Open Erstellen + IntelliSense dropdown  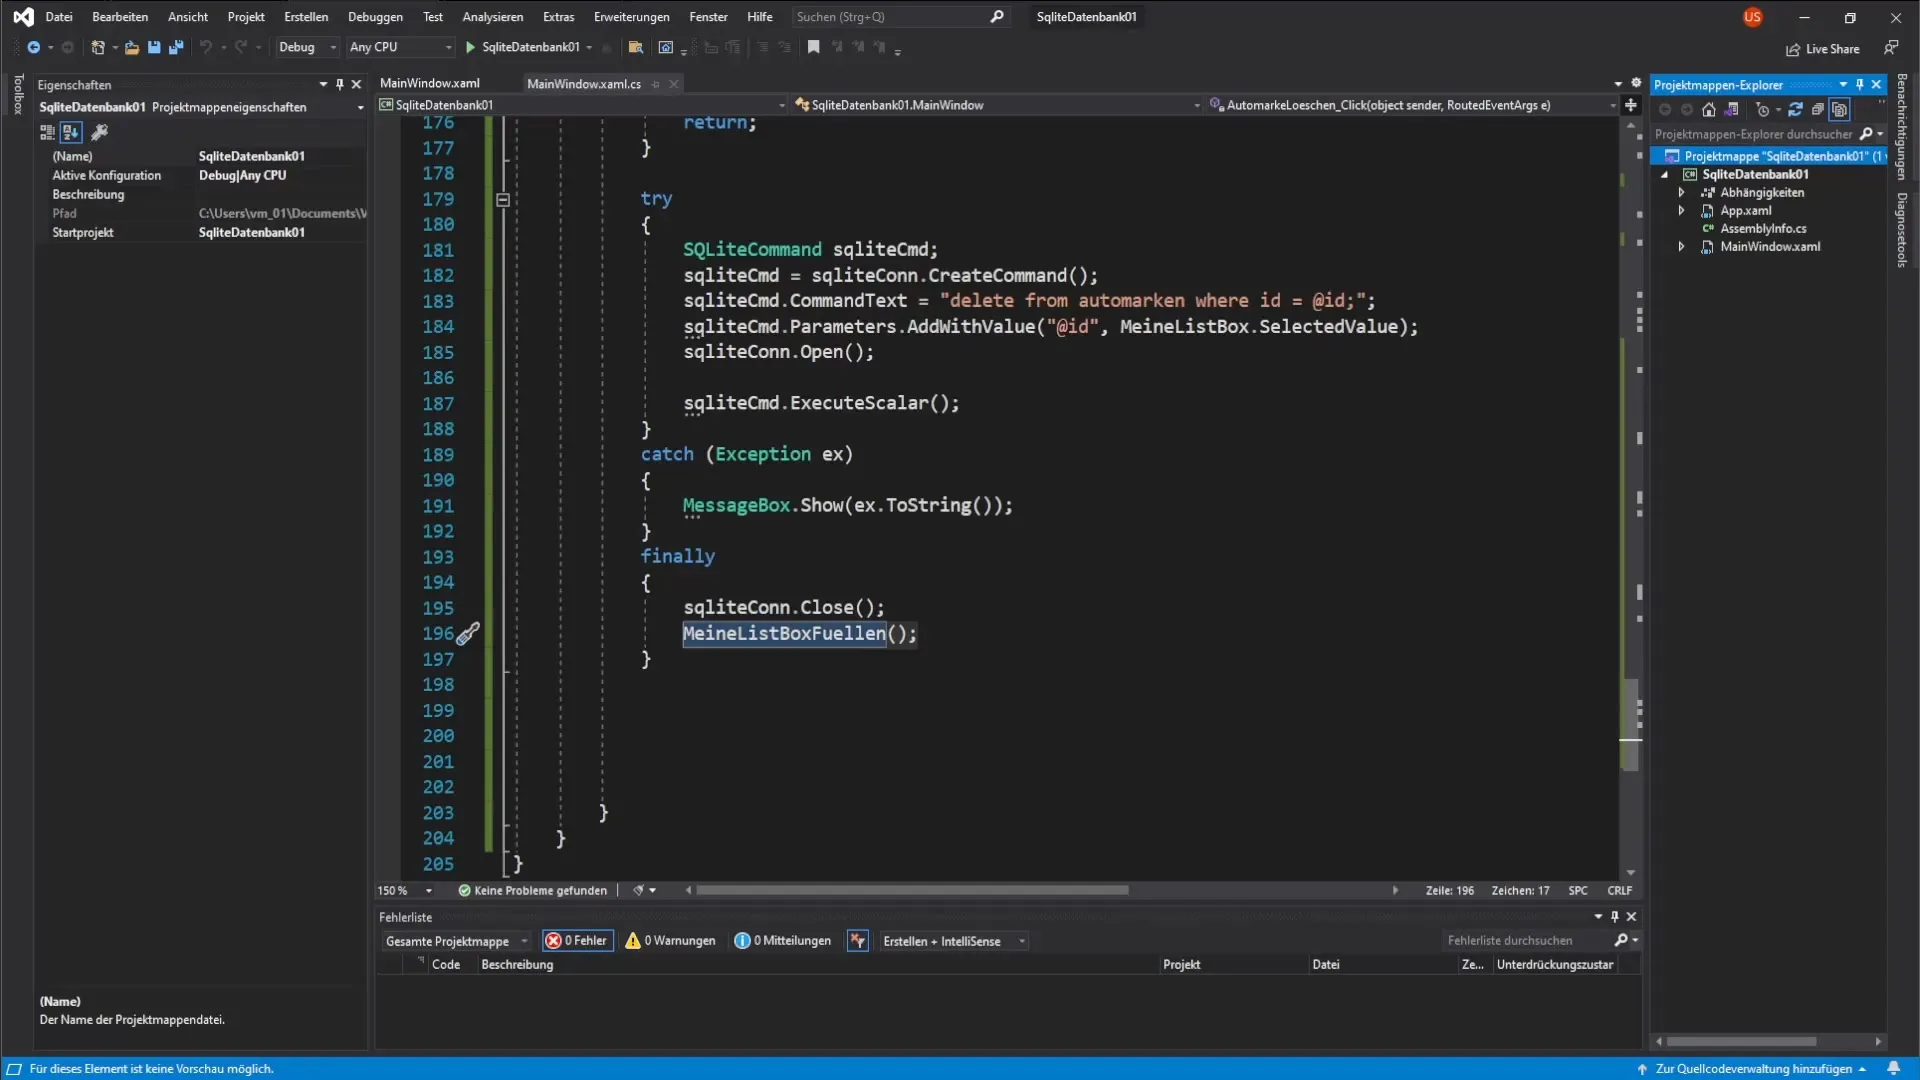953,942
